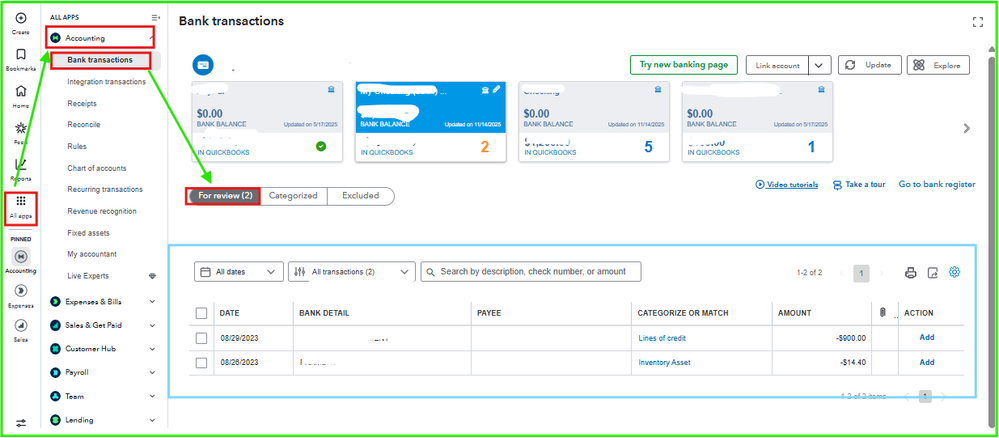Open Chart of accounts menu item
The image size is (999, 438).
[x=97, y=168]
